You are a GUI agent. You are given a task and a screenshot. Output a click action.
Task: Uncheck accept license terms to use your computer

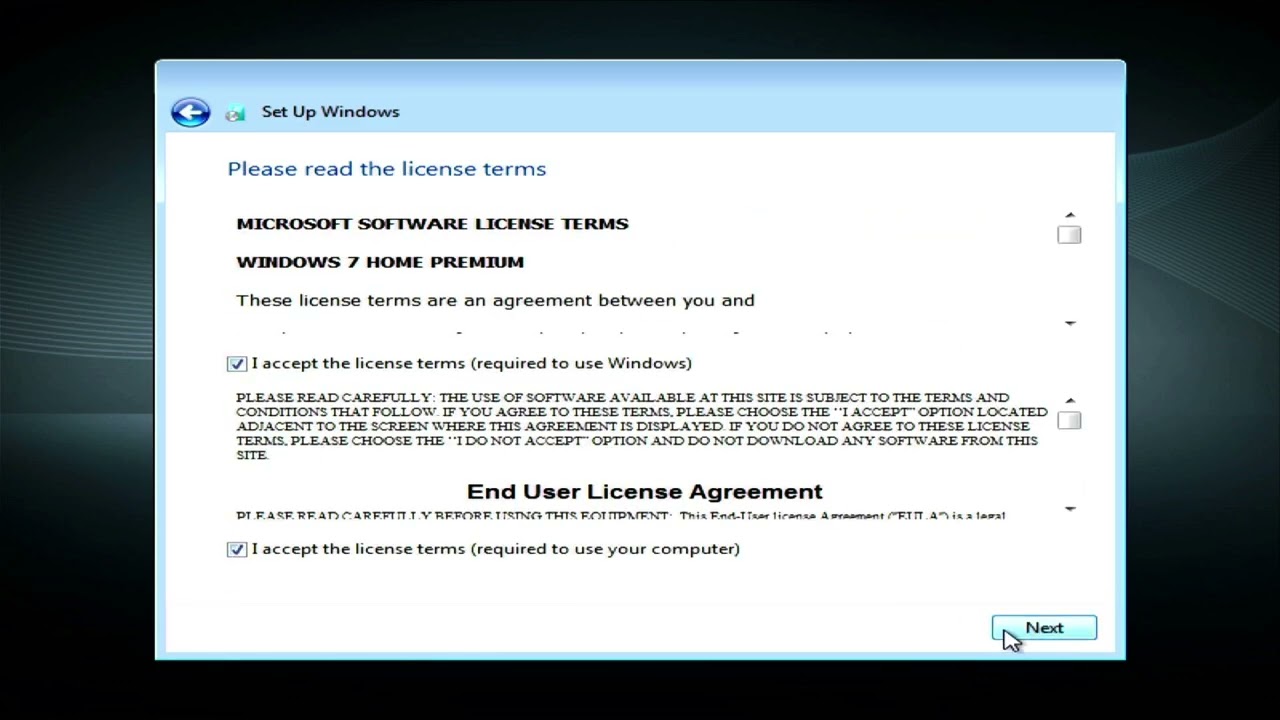(236, 549)
